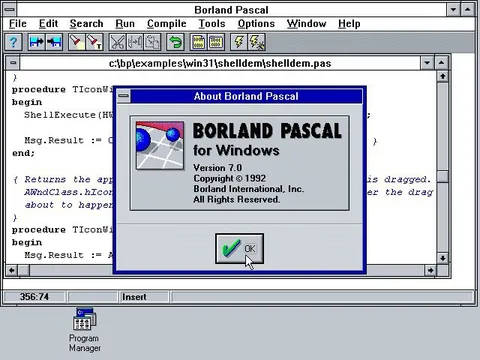Viewport: 480px width, 360px height.
Task: Click the About Borland Pascal title bar
Action: click(x=246, y=96)
